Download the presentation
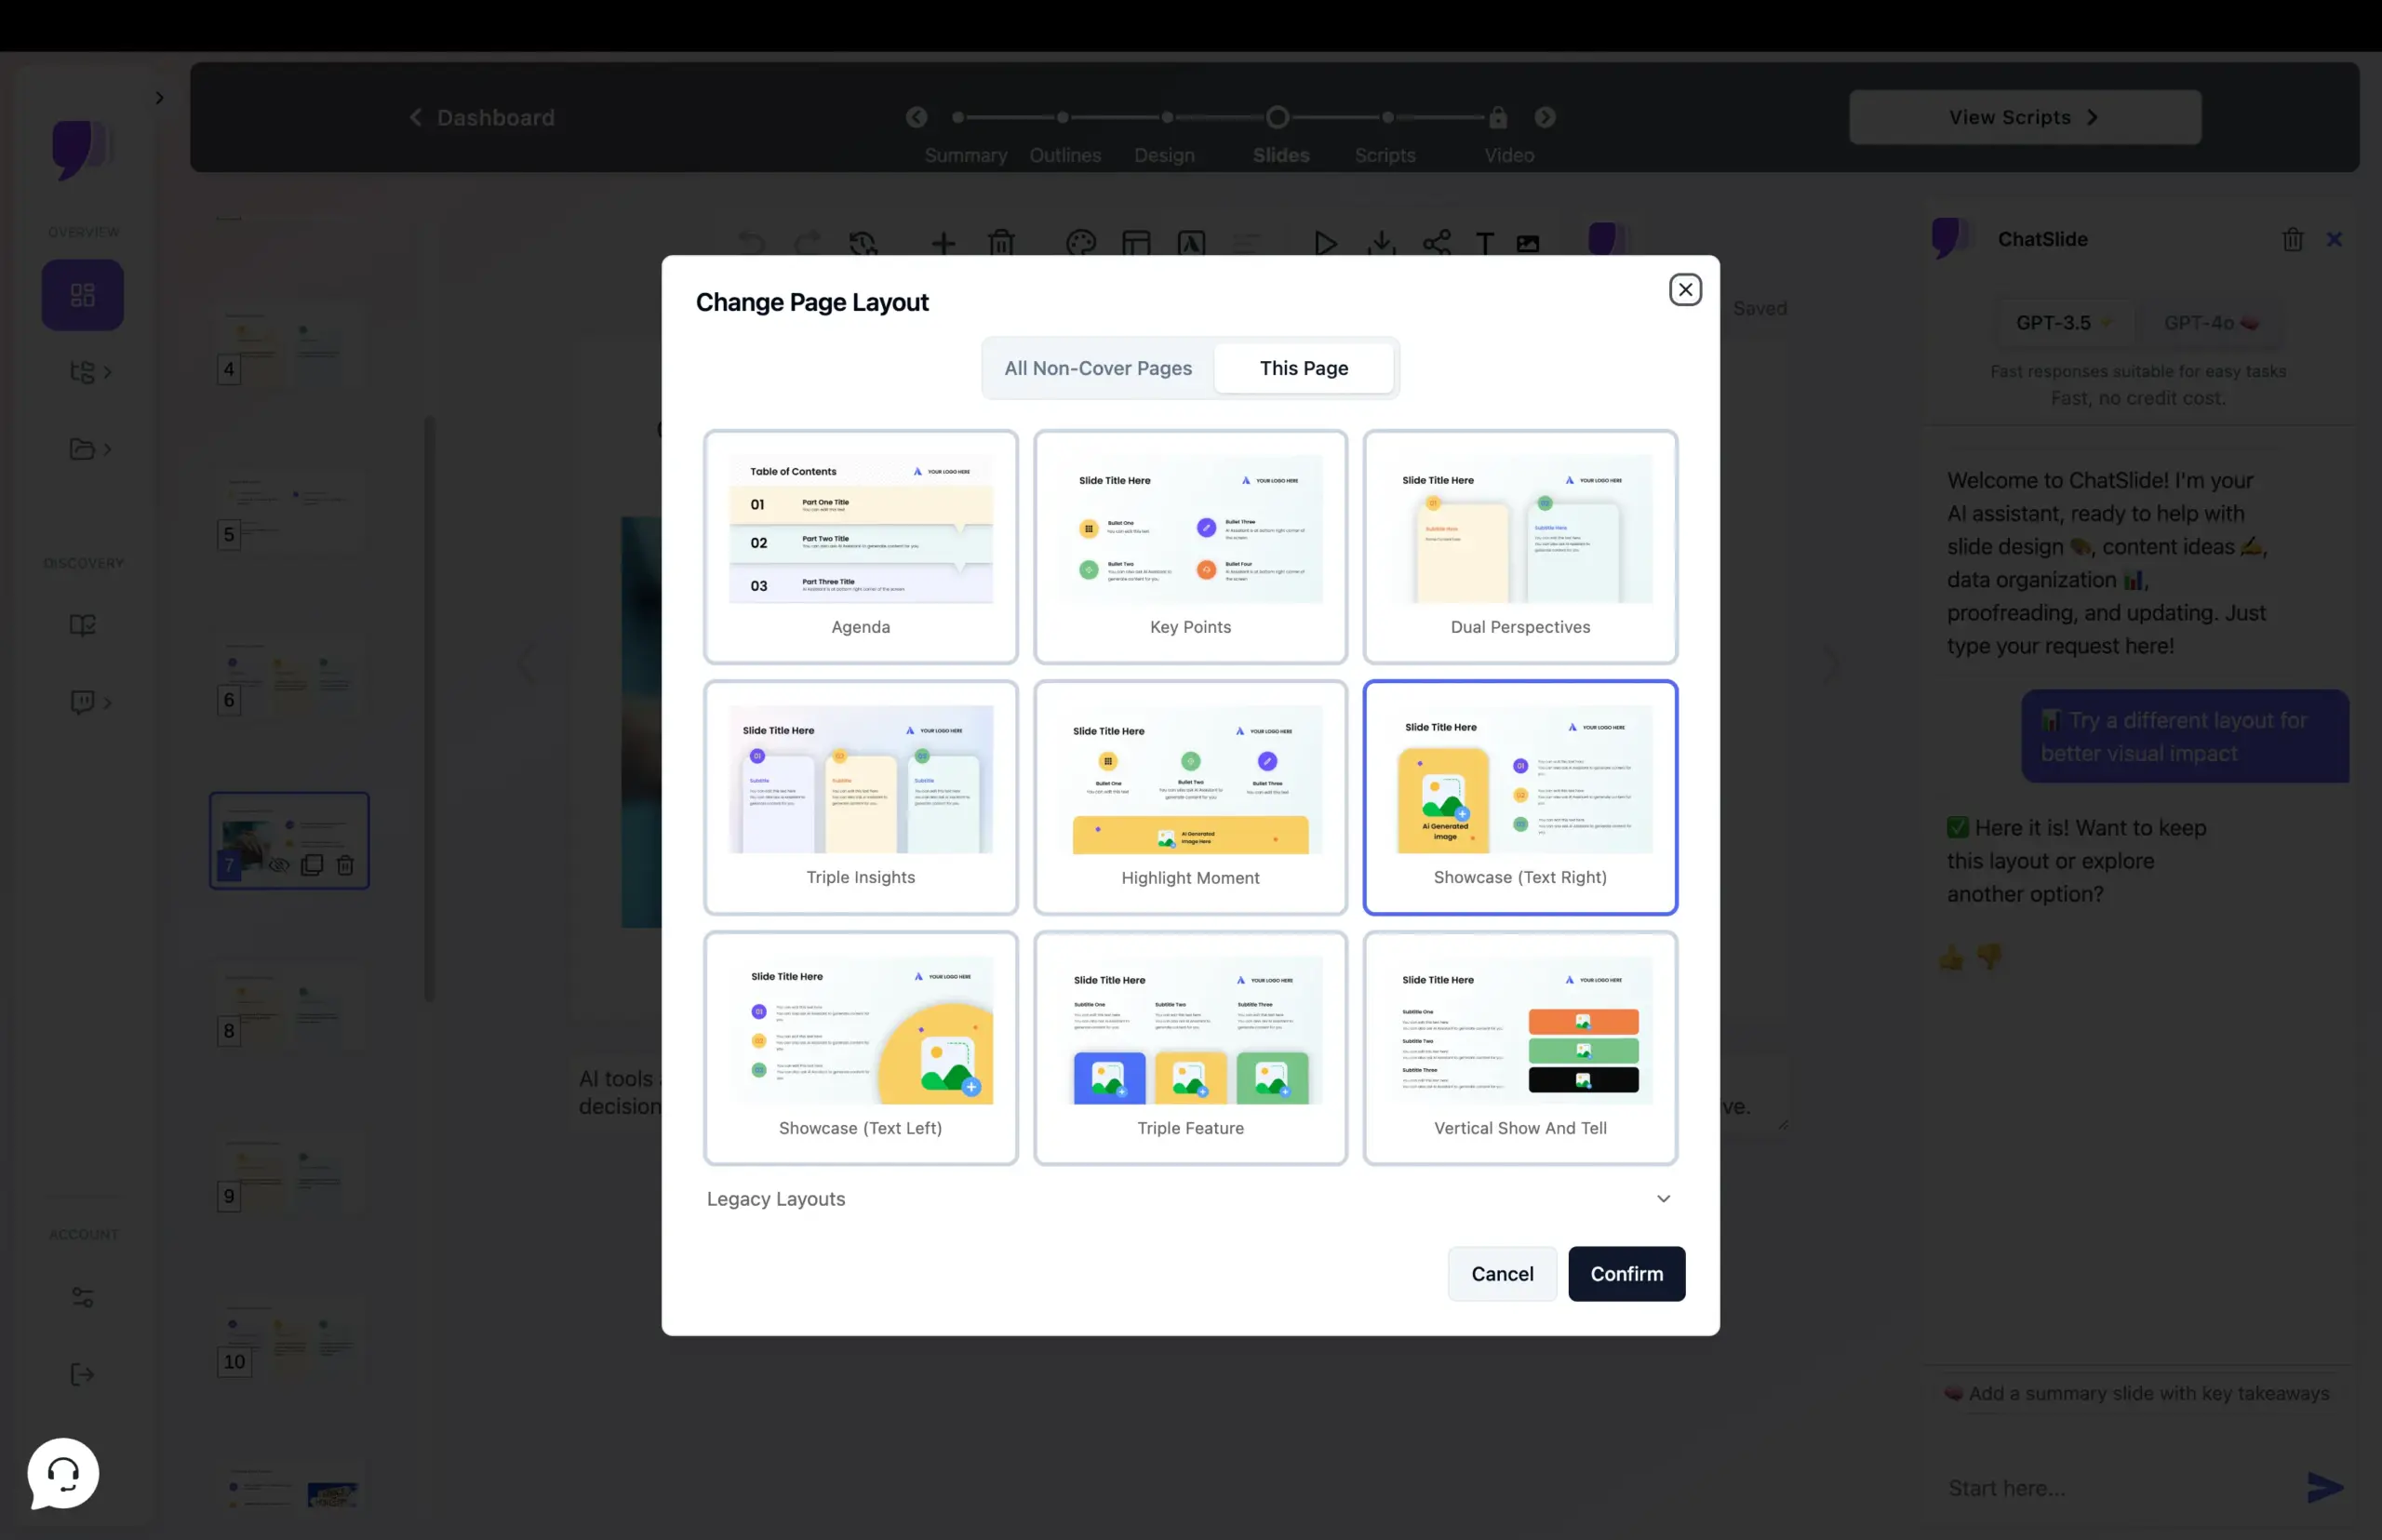 click(x=1380, y=243)
